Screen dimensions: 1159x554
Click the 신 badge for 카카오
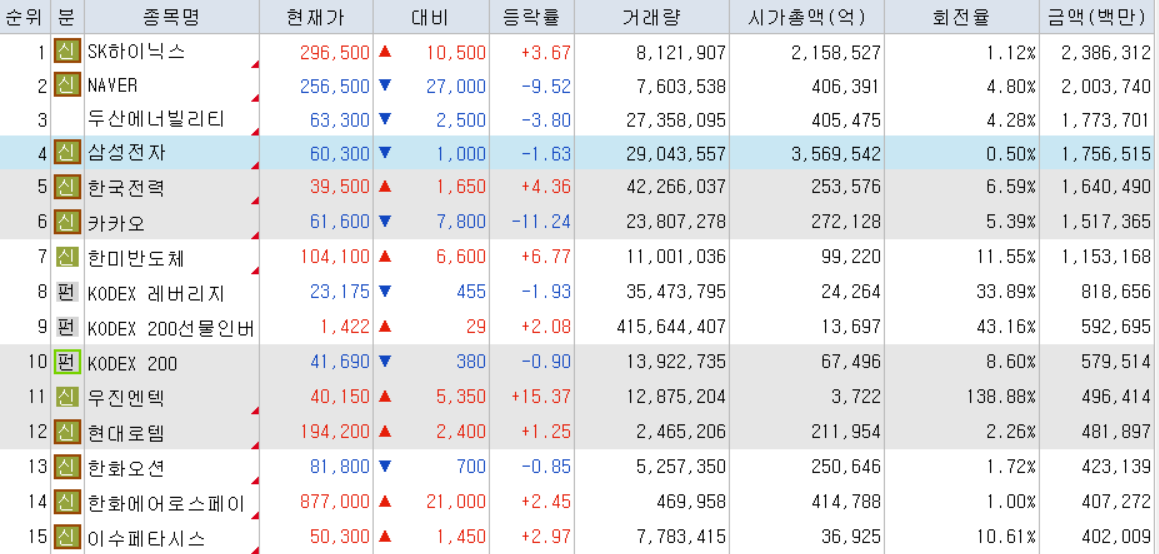[x=67, y=222]
